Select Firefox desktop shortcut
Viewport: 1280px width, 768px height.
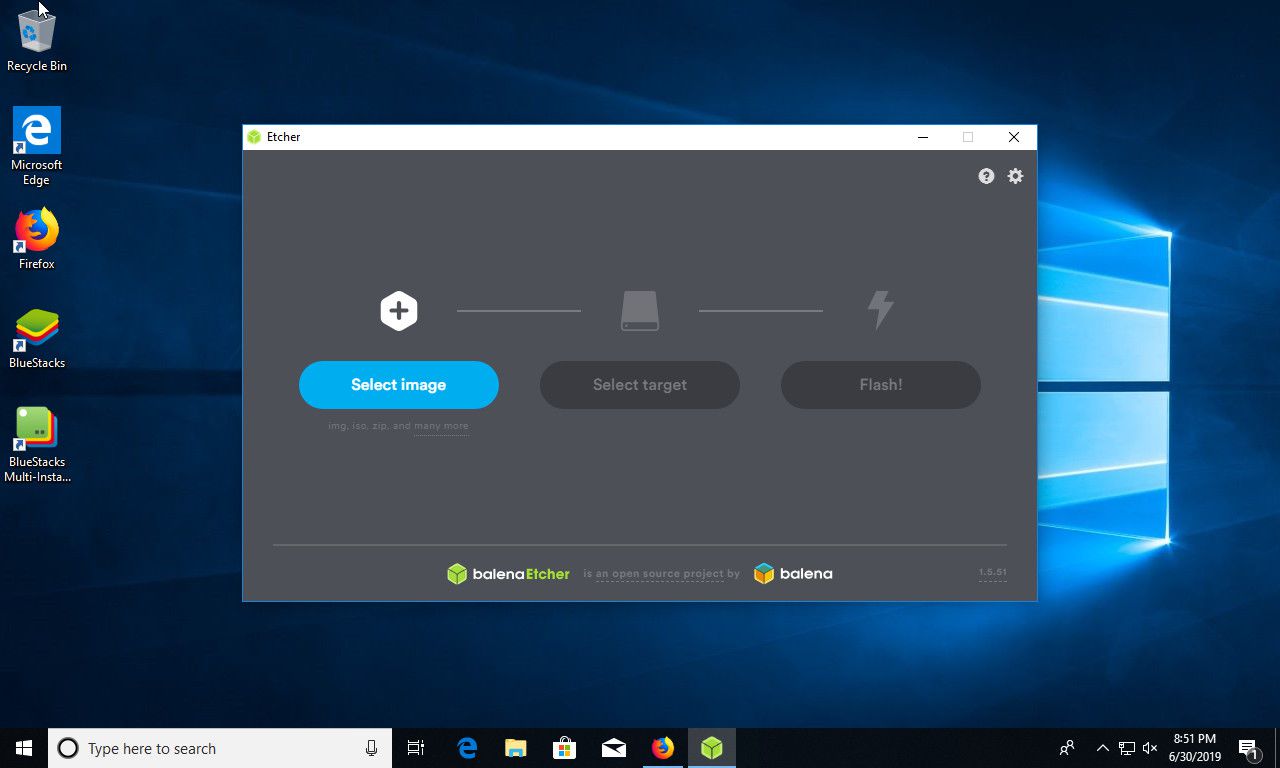(37, 238)
